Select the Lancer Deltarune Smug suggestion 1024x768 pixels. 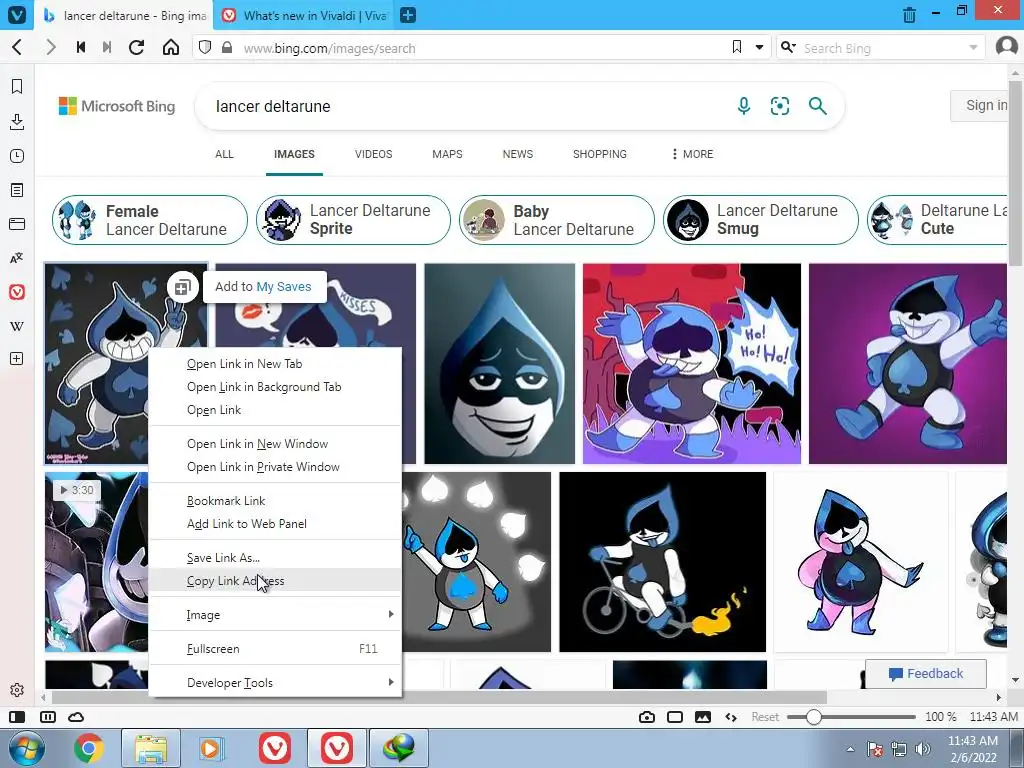(x=761, y=220)
